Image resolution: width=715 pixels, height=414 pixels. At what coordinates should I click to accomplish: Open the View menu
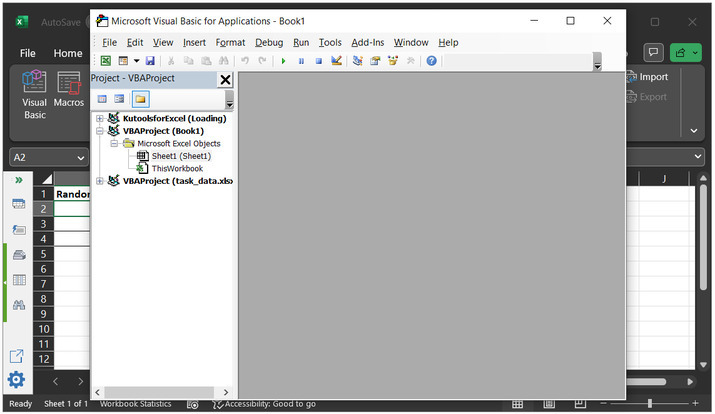point(163,42)
